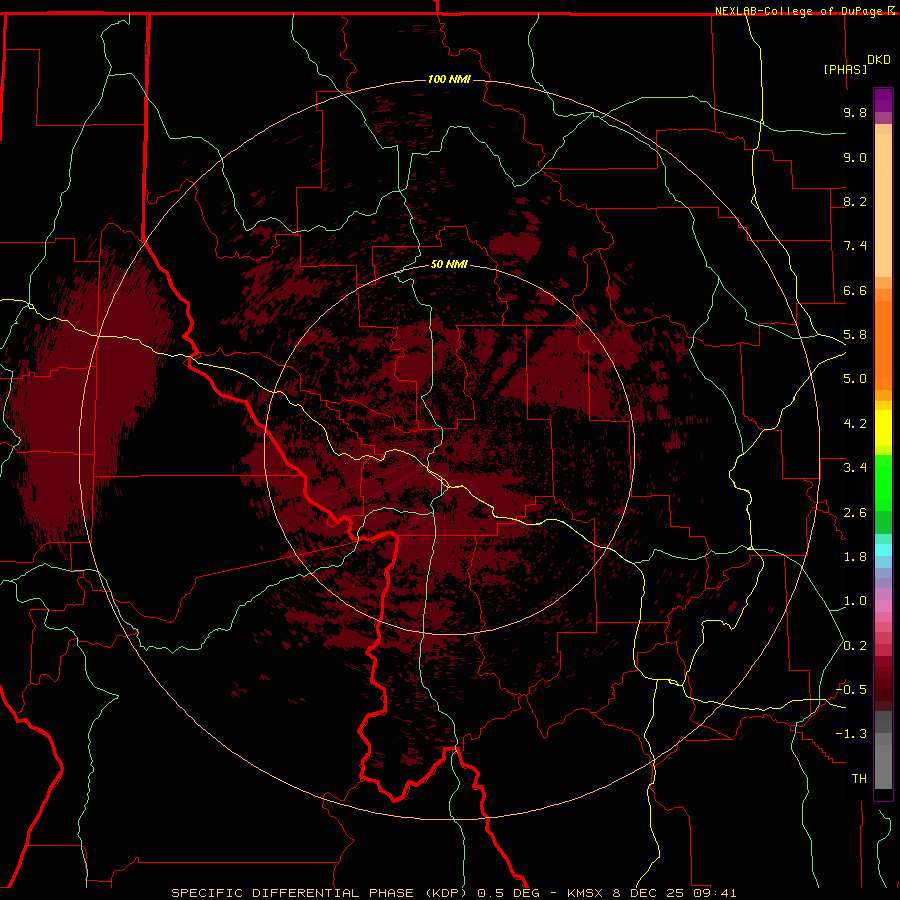900x900 pixels.
Task: Click the KMSX radar site identifier
Action: tap(584, 893)
